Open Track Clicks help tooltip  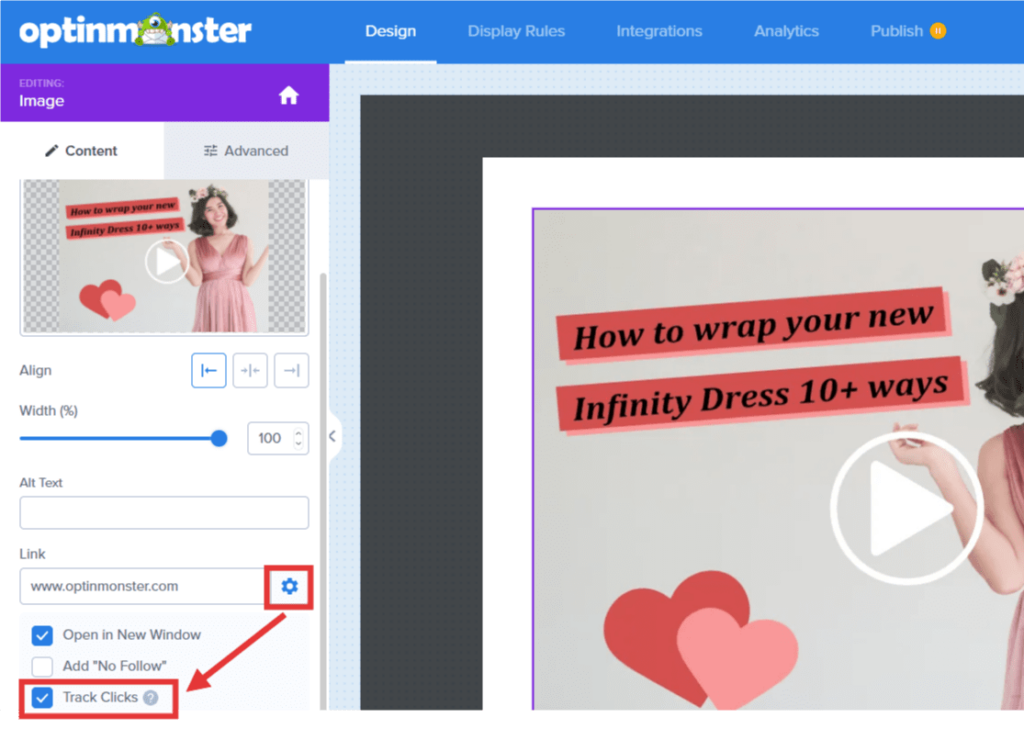pos(151,698)
